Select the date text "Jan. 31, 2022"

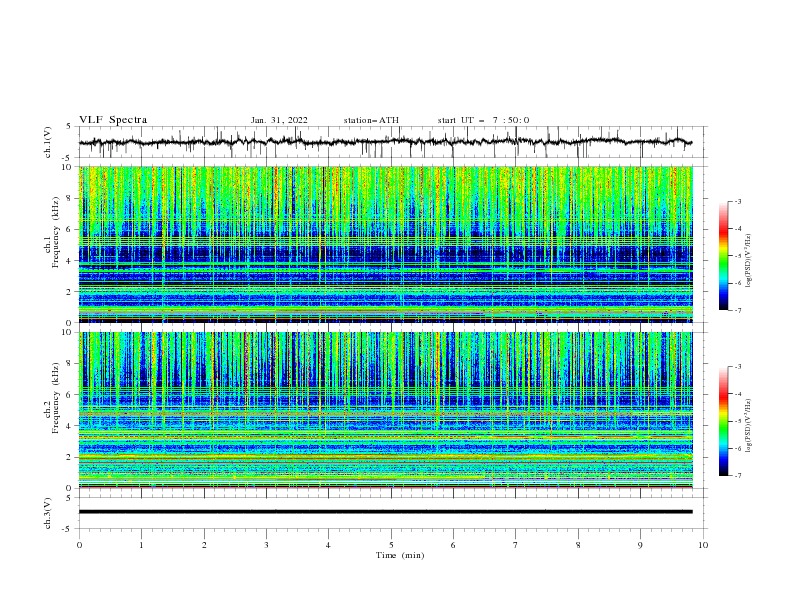[279, 120]
